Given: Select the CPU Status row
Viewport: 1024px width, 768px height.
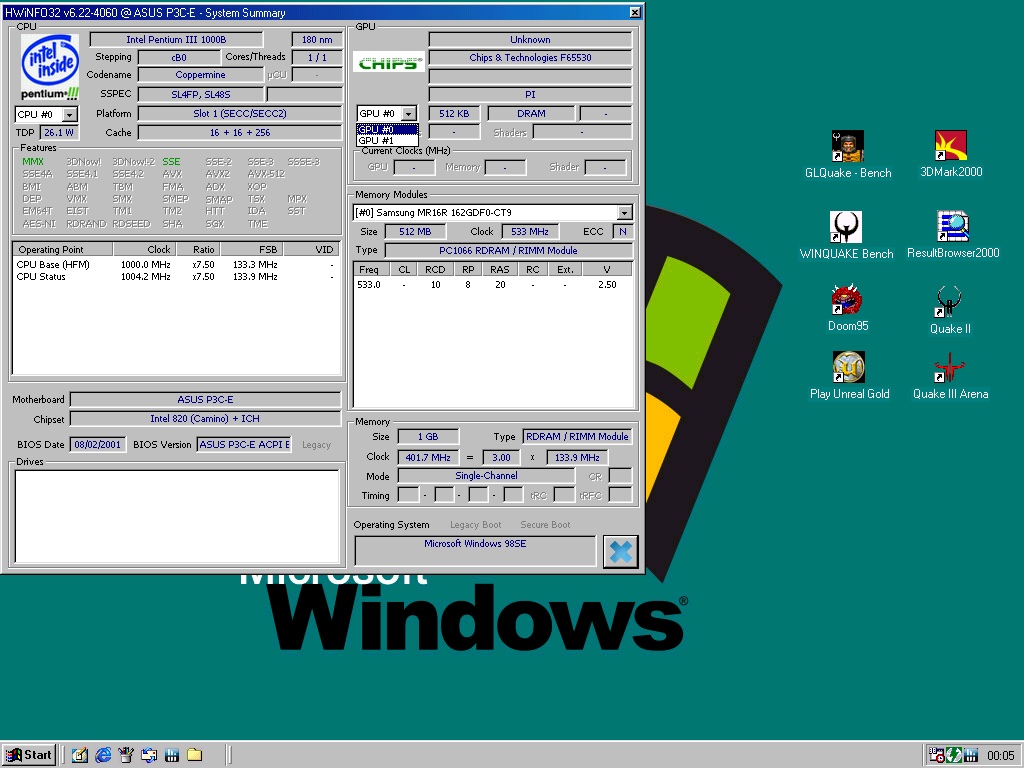Looking at the screenshot, I should [176, 276].
